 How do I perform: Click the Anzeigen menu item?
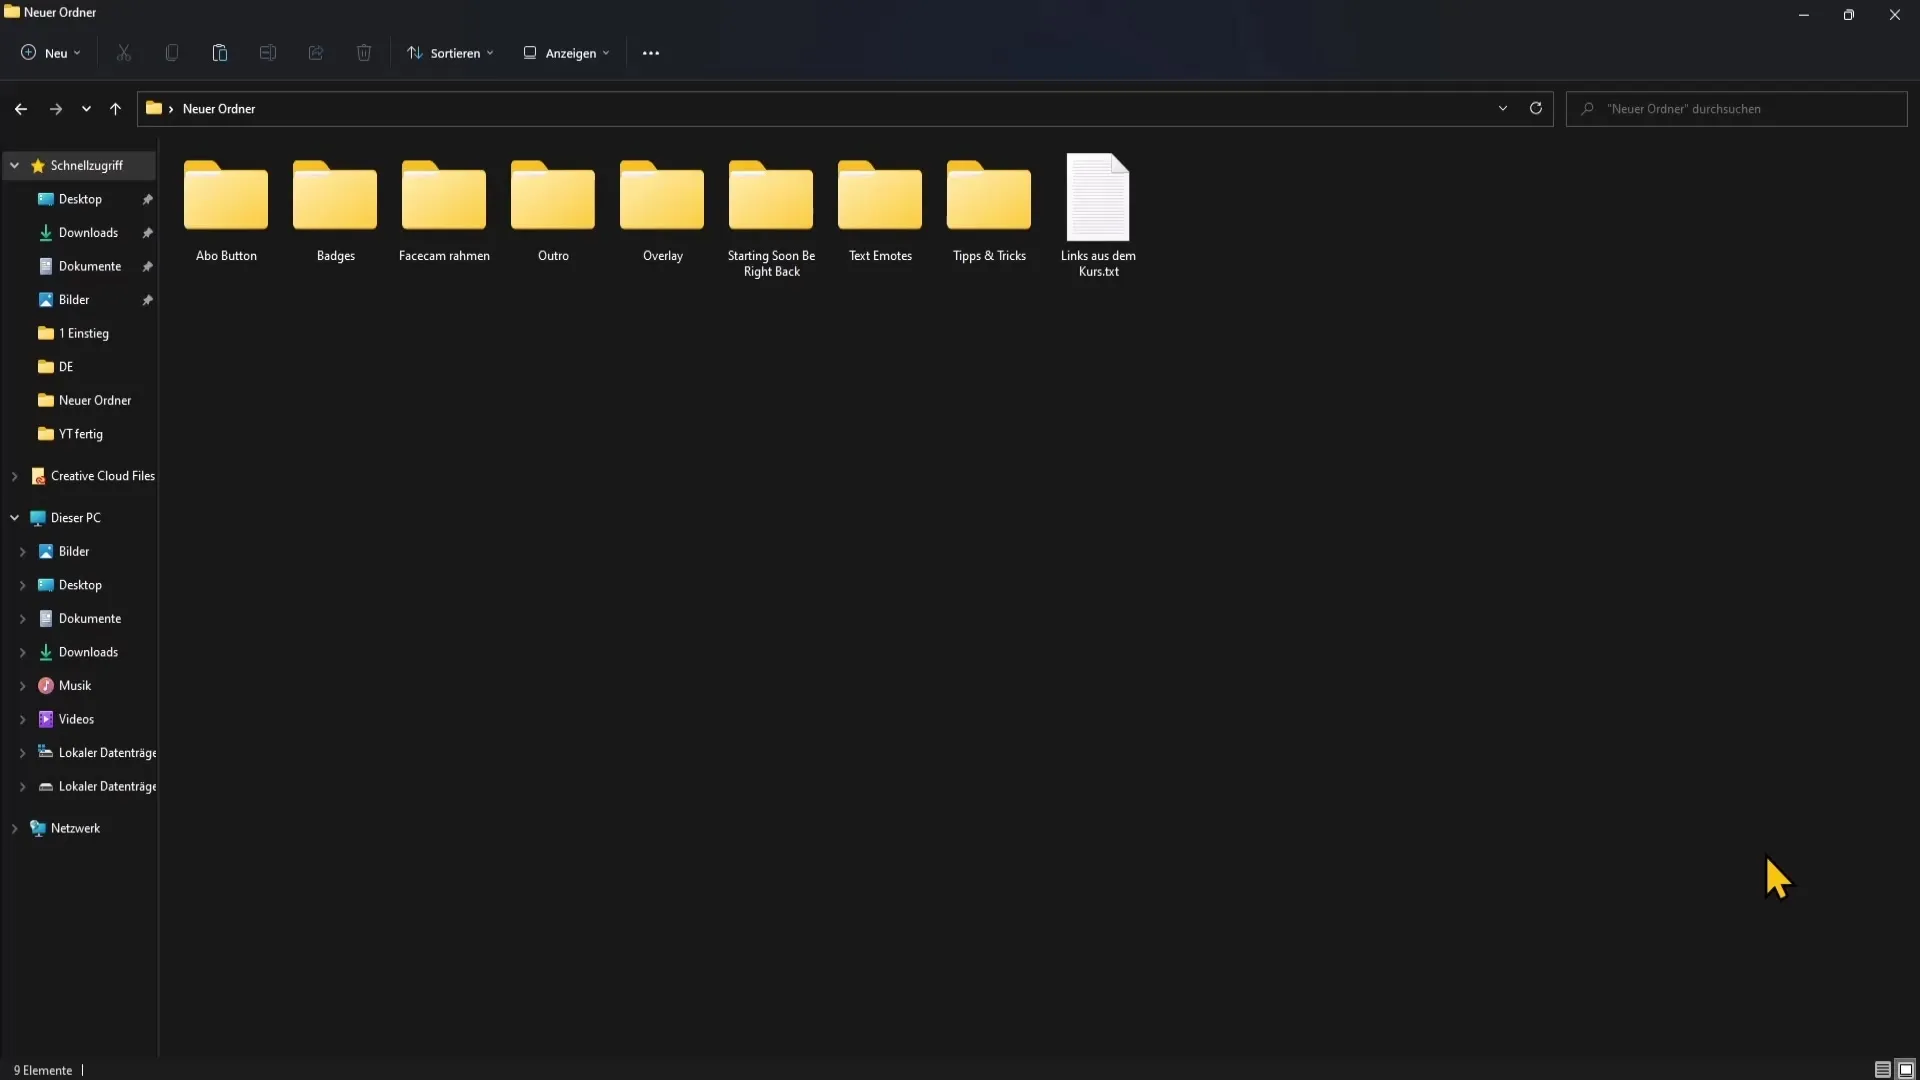571,53
